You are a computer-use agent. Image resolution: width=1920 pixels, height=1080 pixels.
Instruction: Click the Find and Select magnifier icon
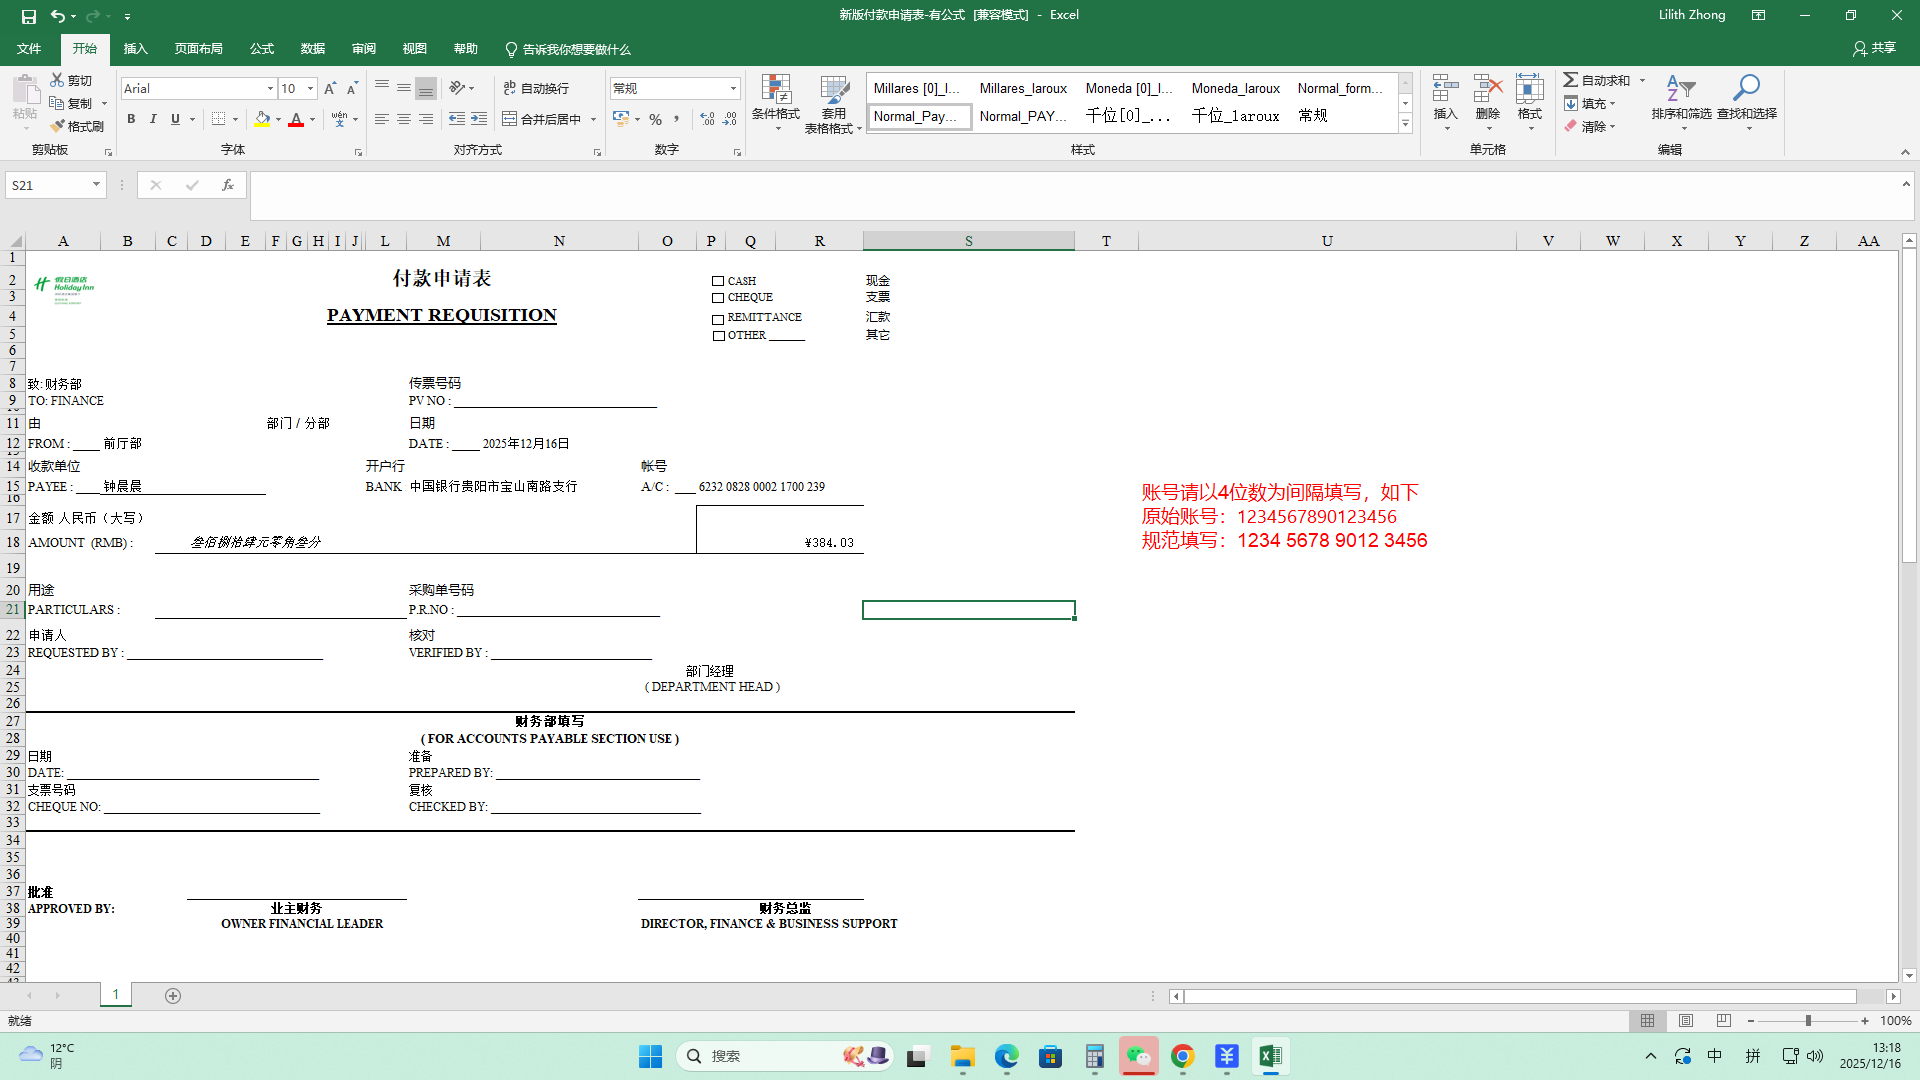click(x=1746, y=89)
